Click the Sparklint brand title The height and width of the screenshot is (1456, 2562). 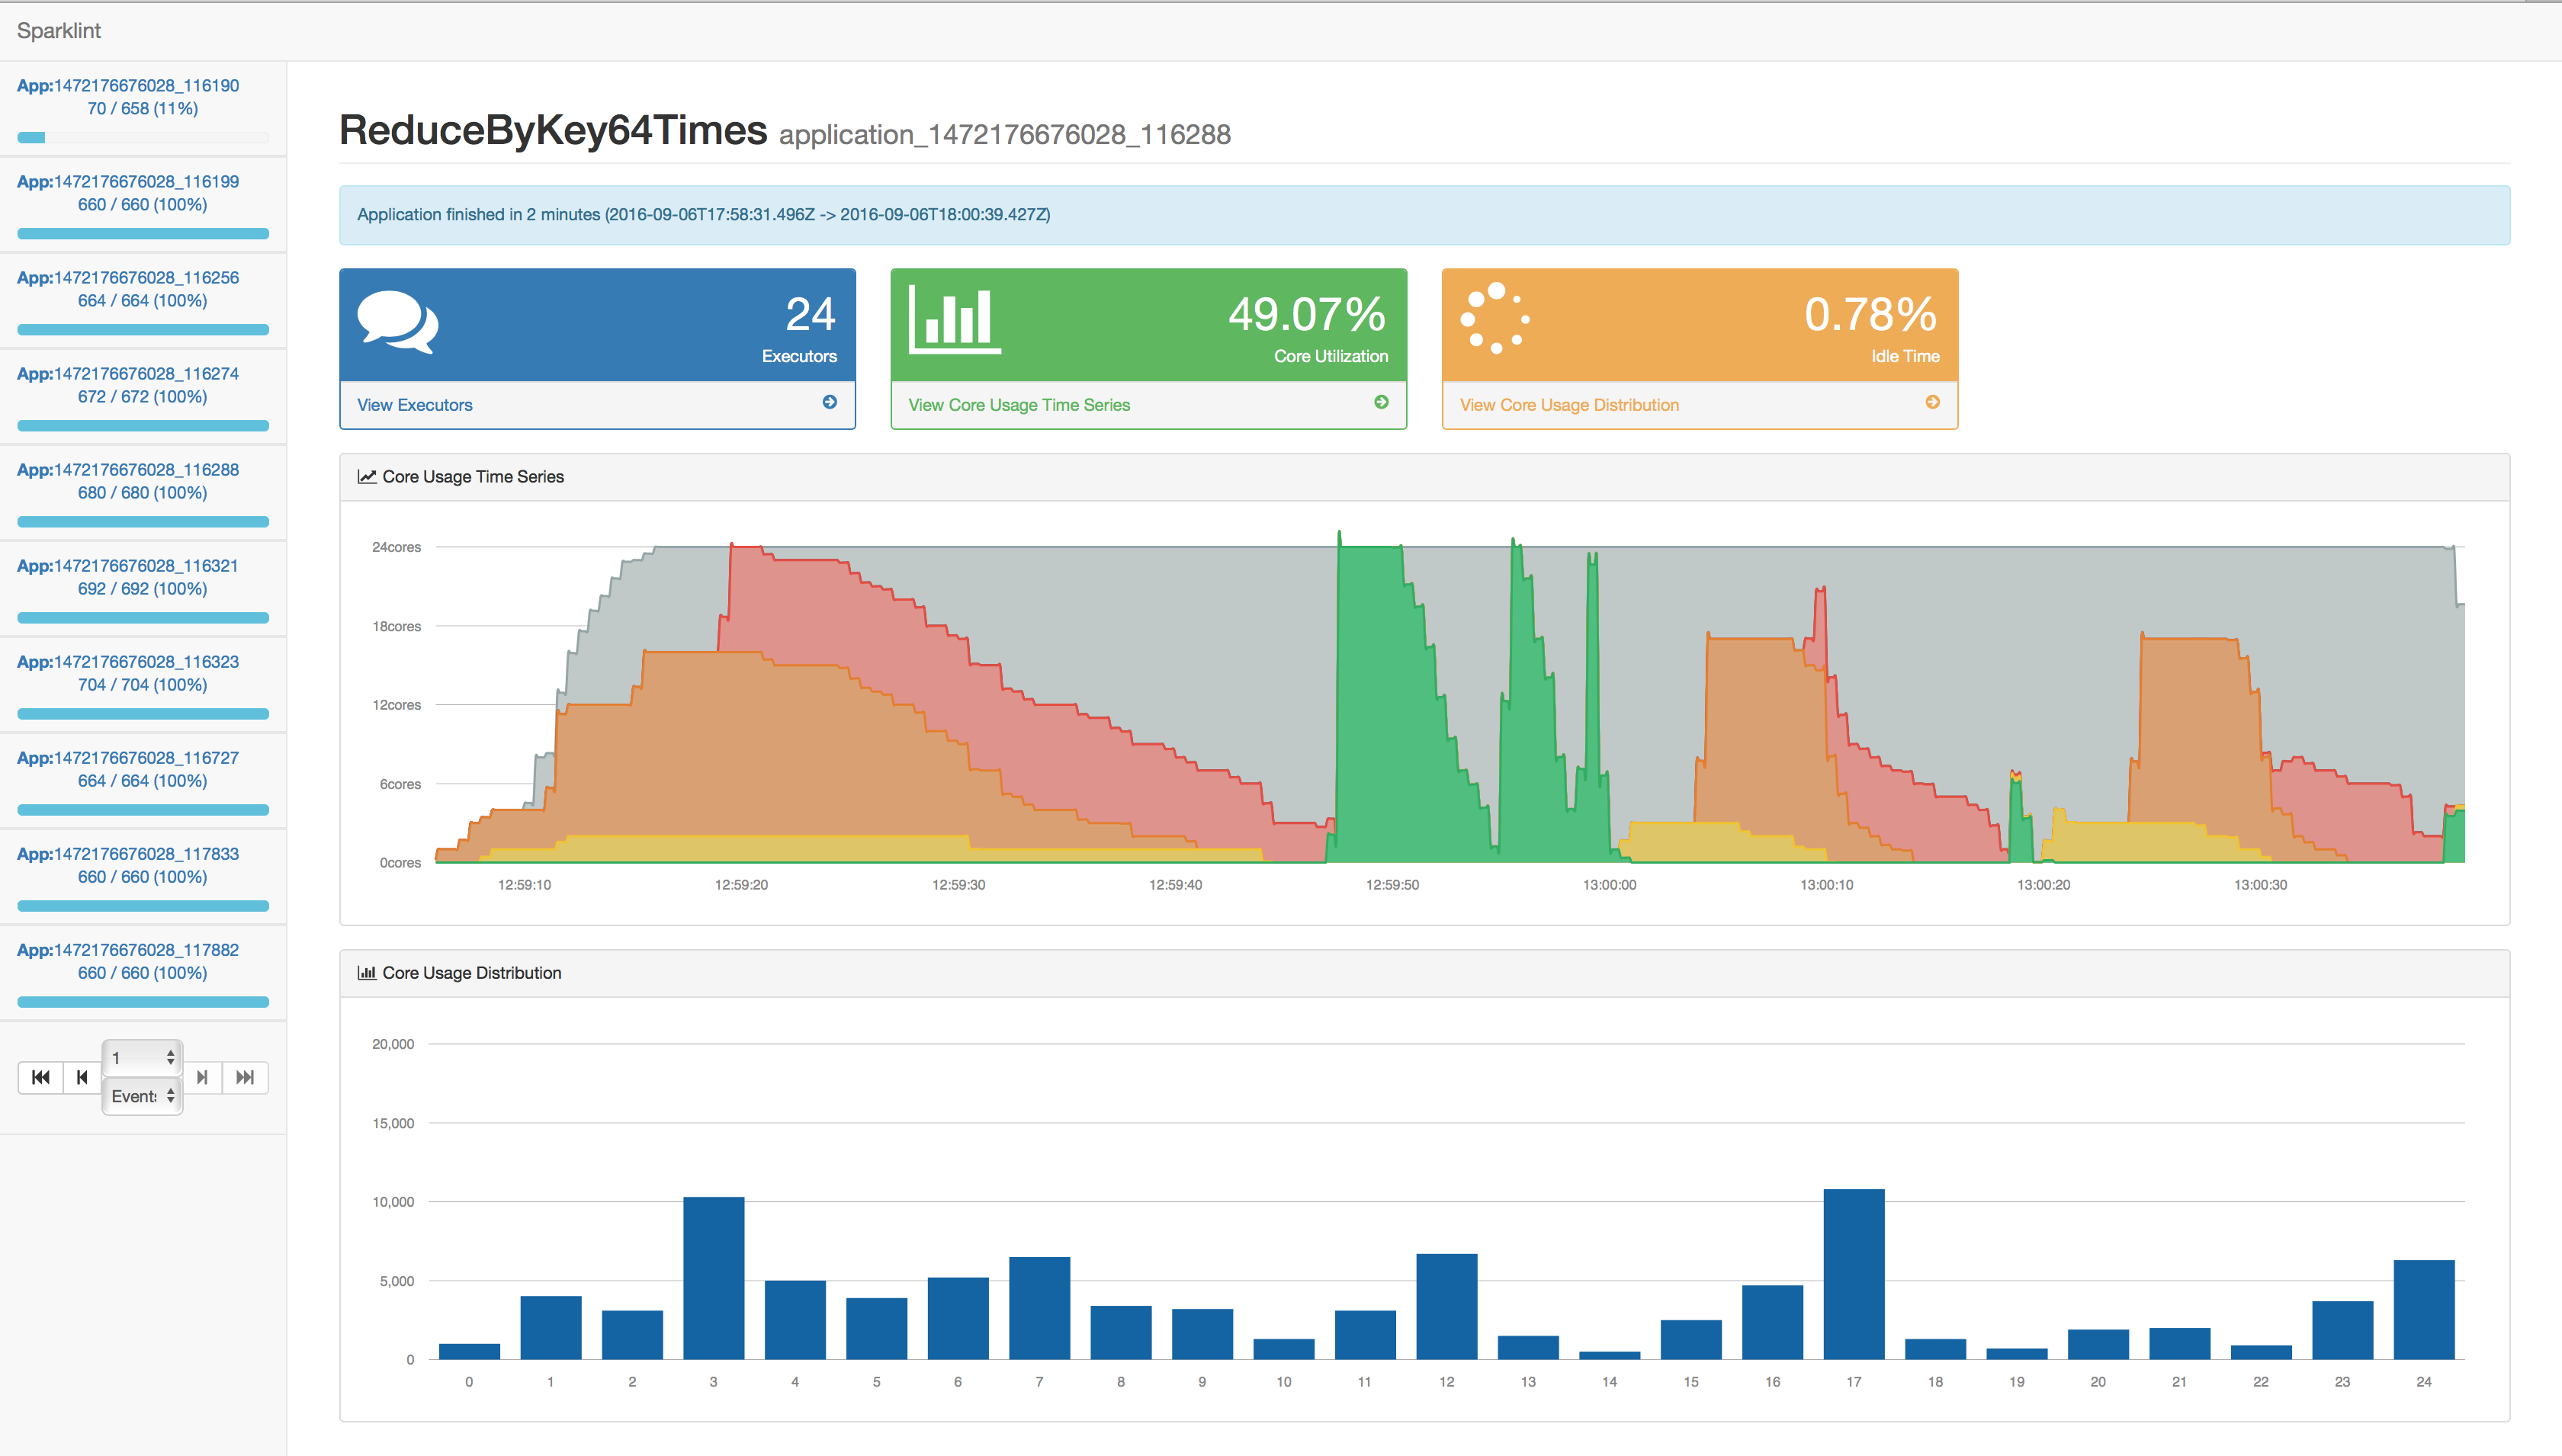[x=59, y=31]
